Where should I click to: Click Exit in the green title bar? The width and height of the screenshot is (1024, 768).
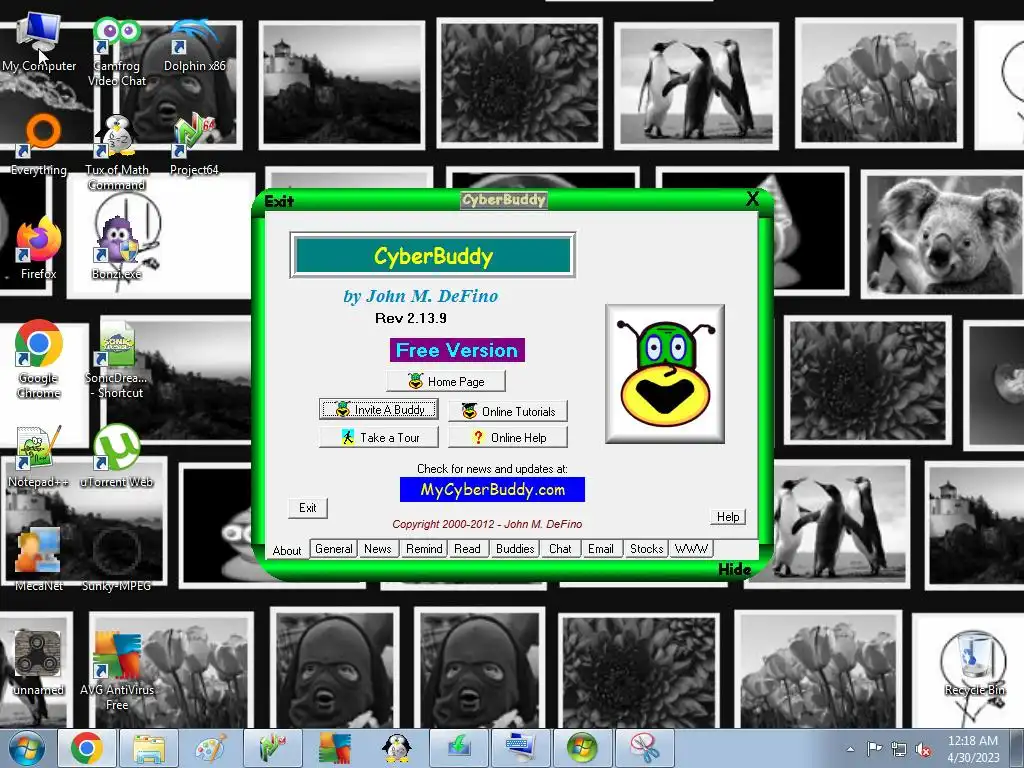[280, 201]
